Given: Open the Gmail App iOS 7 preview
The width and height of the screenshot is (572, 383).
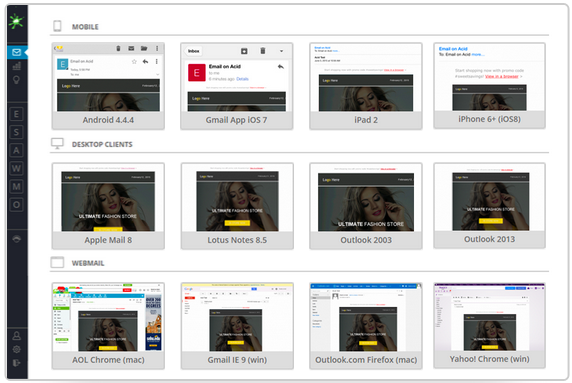Looking at the screenshot, I should (237, 86).
